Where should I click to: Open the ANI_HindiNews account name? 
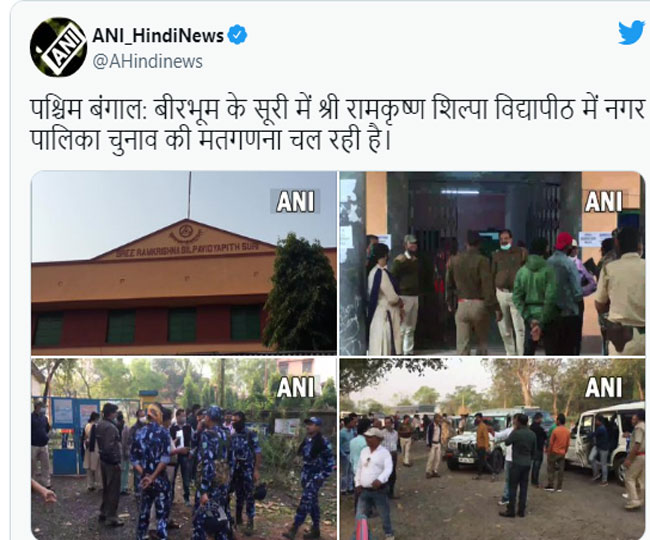click(158, 35)
